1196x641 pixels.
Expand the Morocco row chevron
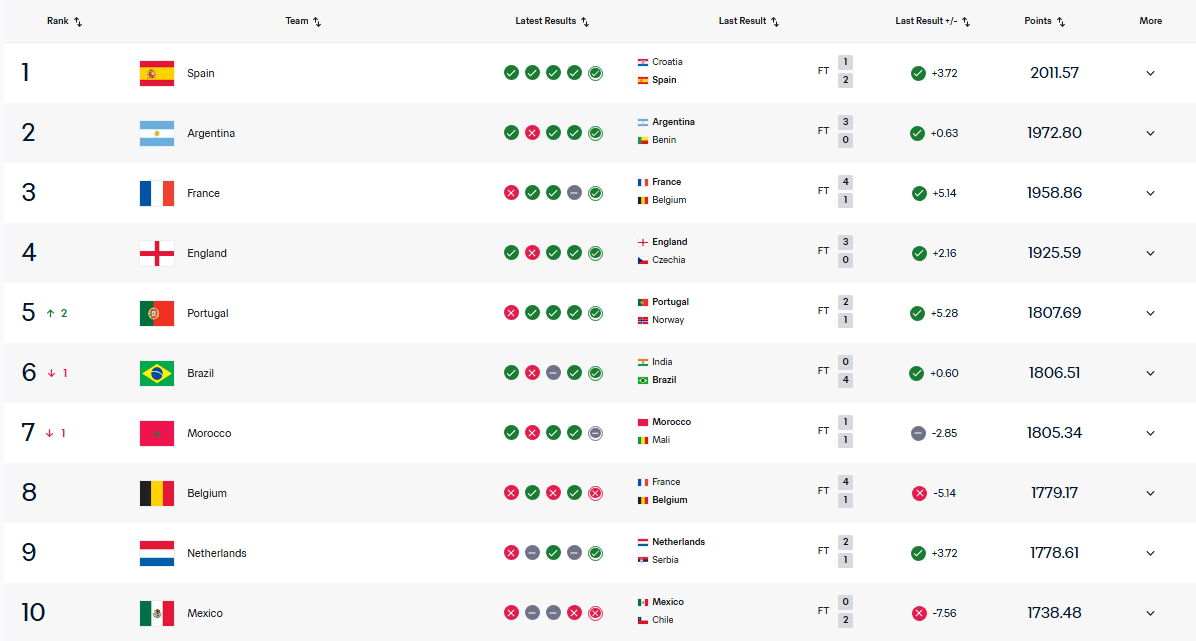pyautogui.click(x=1150, y=433)
